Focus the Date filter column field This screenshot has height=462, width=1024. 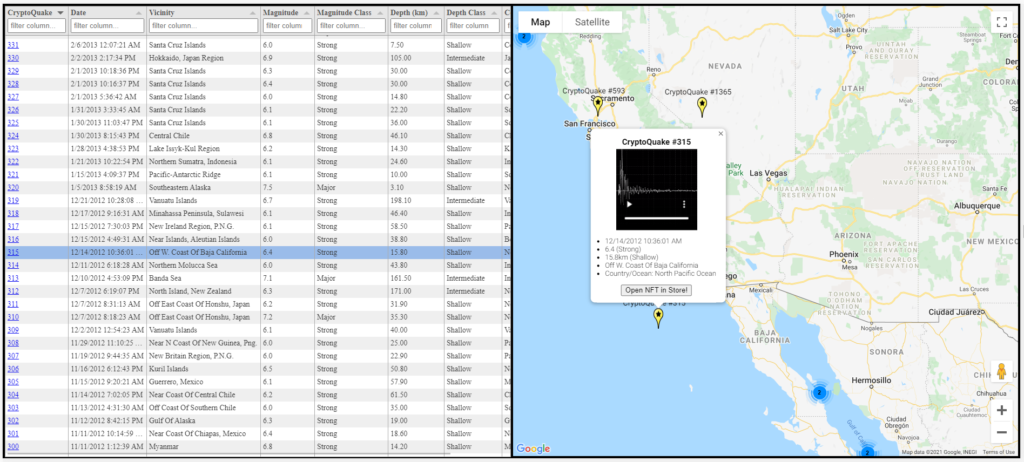(107, 25)
